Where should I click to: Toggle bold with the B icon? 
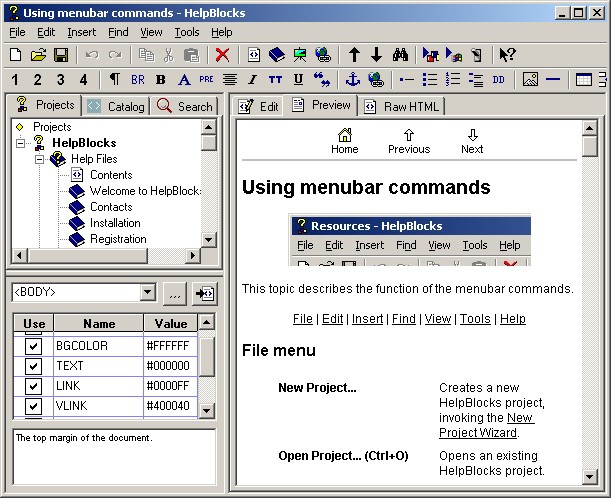click(x=161, y=80)
